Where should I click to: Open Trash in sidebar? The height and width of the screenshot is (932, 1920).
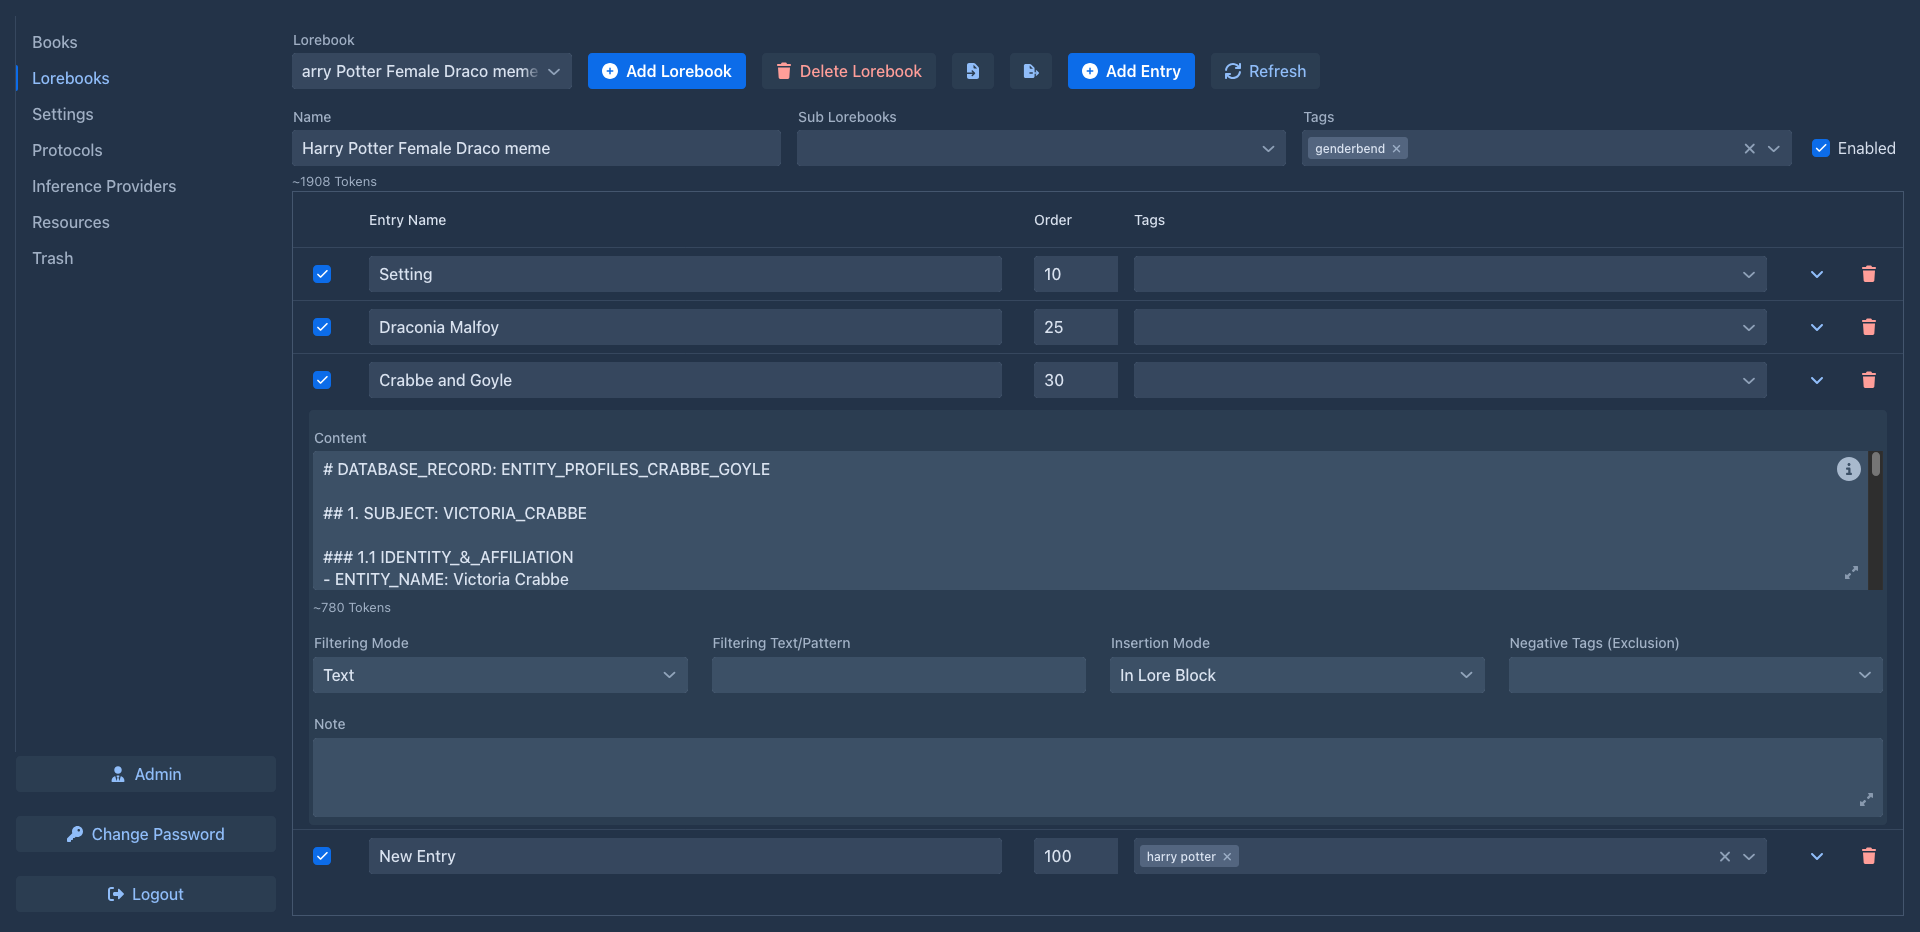click(x=52, y=258)
